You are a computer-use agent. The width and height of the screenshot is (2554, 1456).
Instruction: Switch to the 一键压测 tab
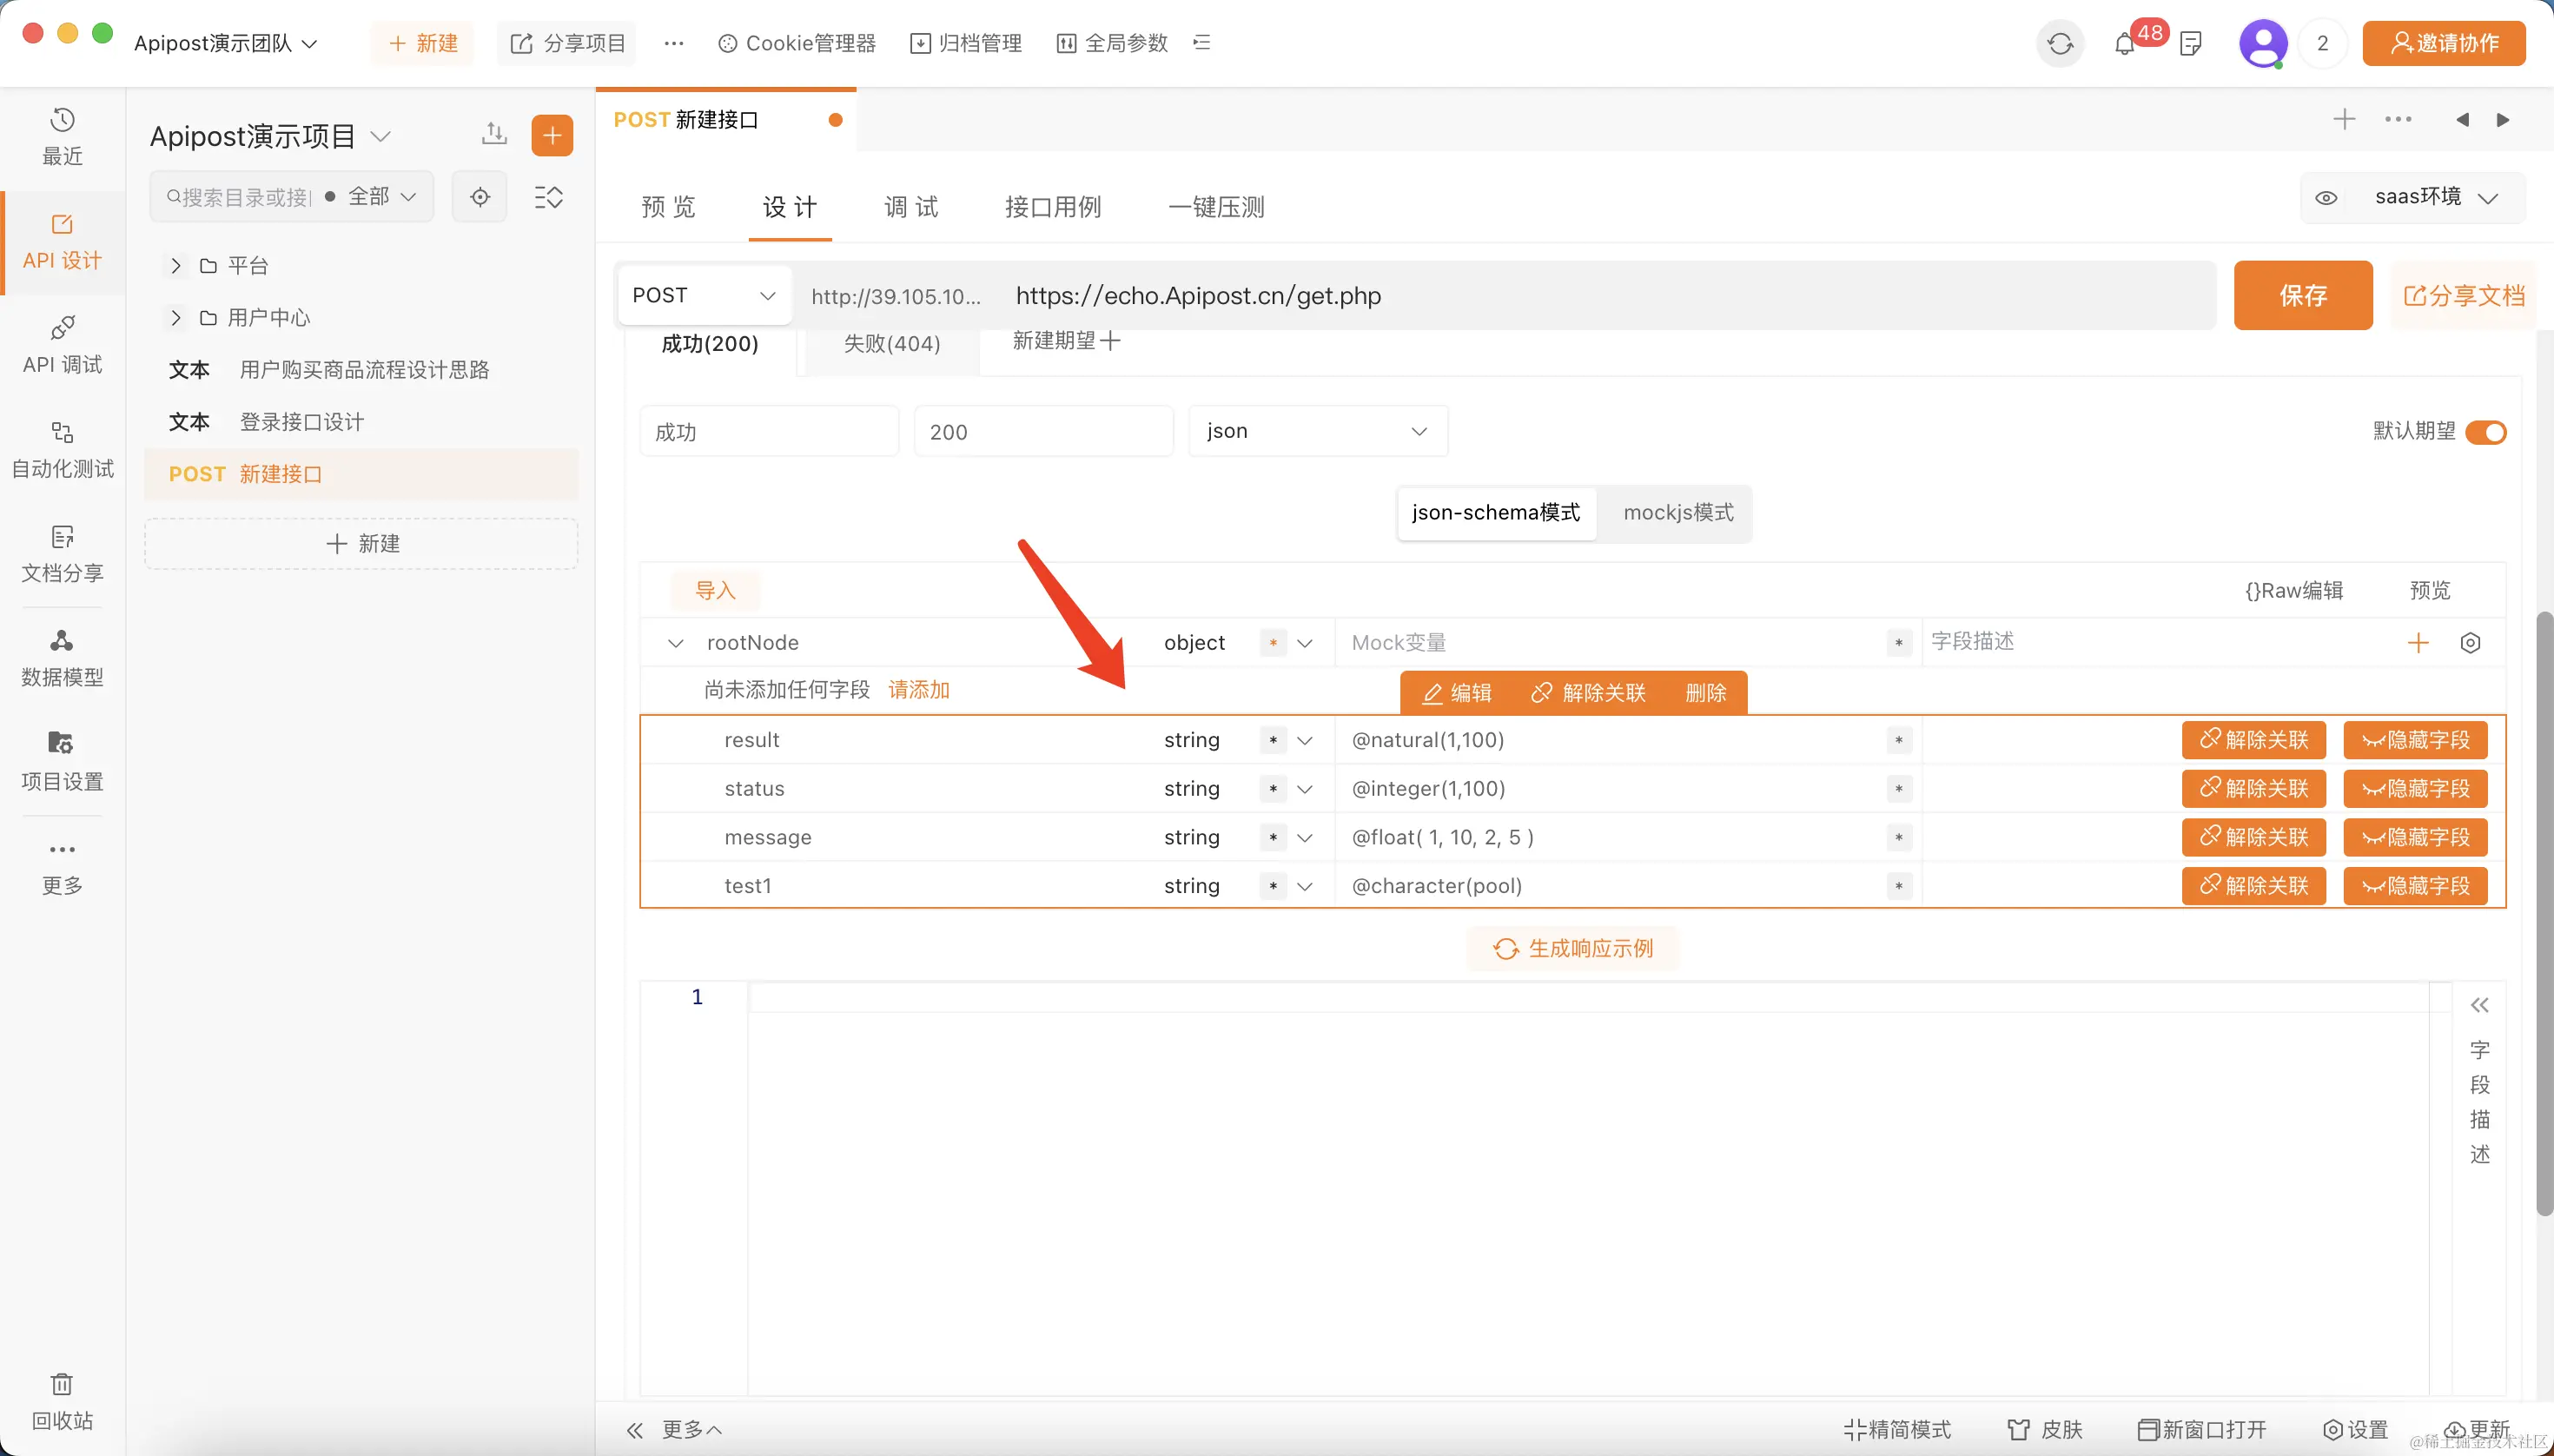pyautogui.click(x=1216, y=207)
